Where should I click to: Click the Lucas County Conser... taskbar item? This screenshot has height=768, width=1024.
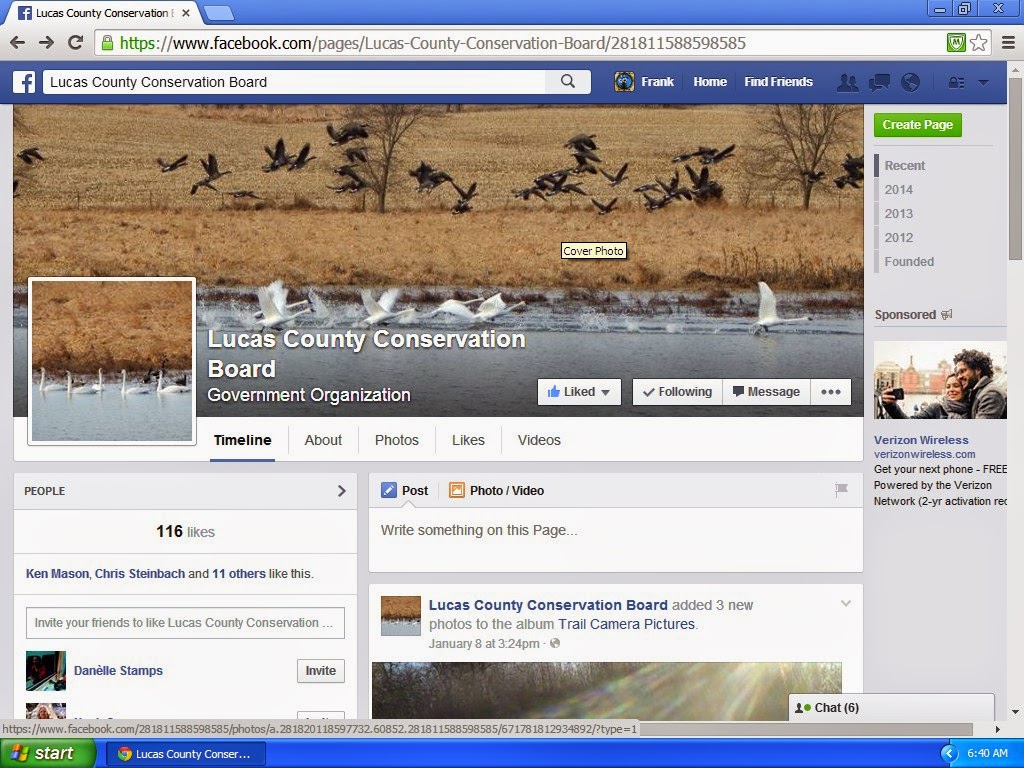pyautogui.click(x=186, y=754)
